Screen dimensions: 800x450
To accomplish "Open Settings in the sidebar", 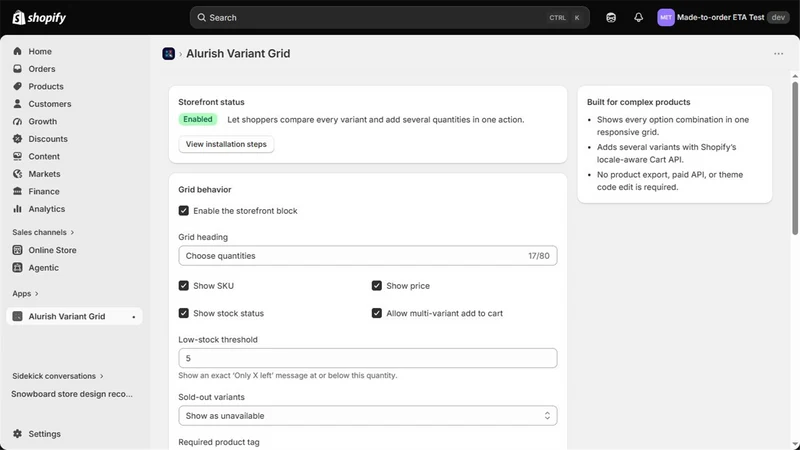I will click(x=74, y=434).
